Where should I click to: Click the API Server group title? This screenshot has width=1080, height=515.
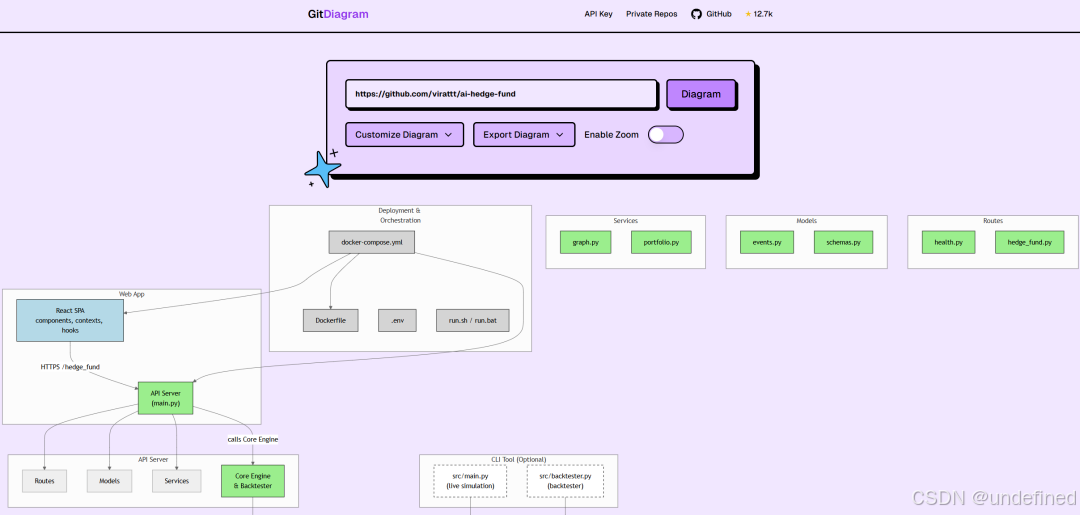(x=153, y=459)
